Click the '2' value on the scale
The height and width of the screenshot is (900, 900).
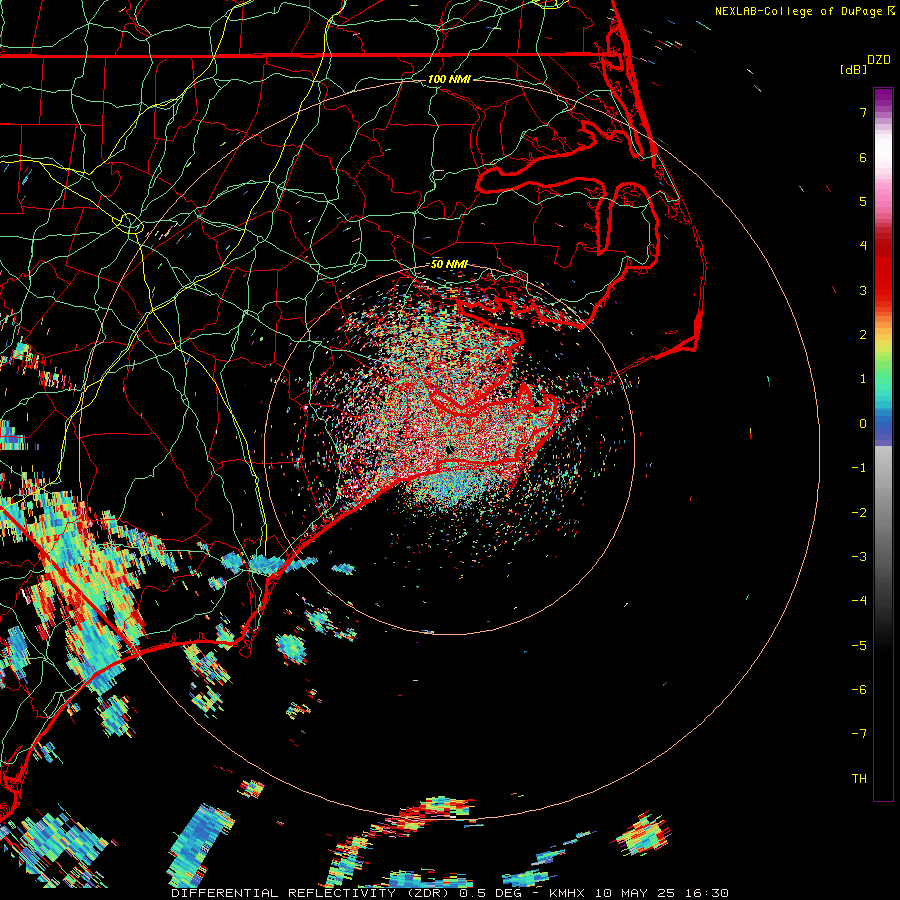click(863, 335)
